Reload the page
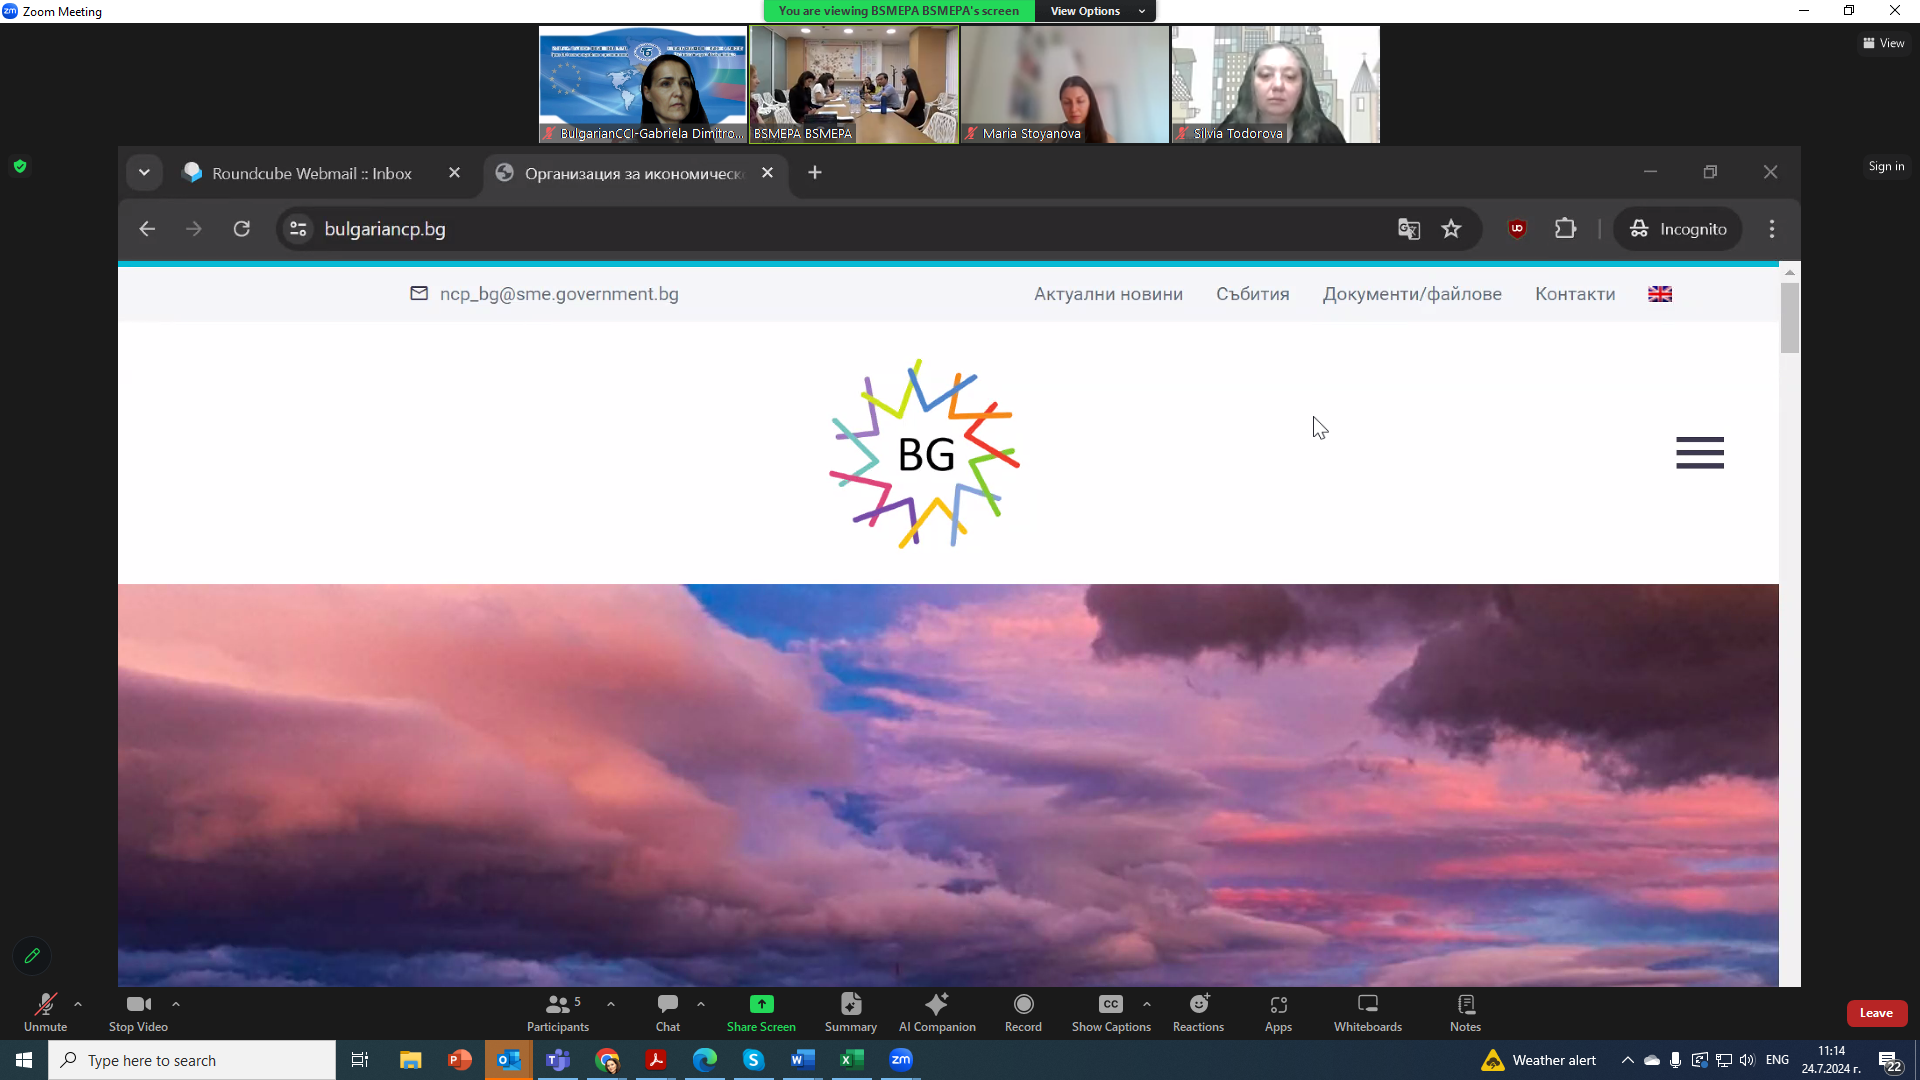This screenshot has height=1080, width=1920. (242, 229)
